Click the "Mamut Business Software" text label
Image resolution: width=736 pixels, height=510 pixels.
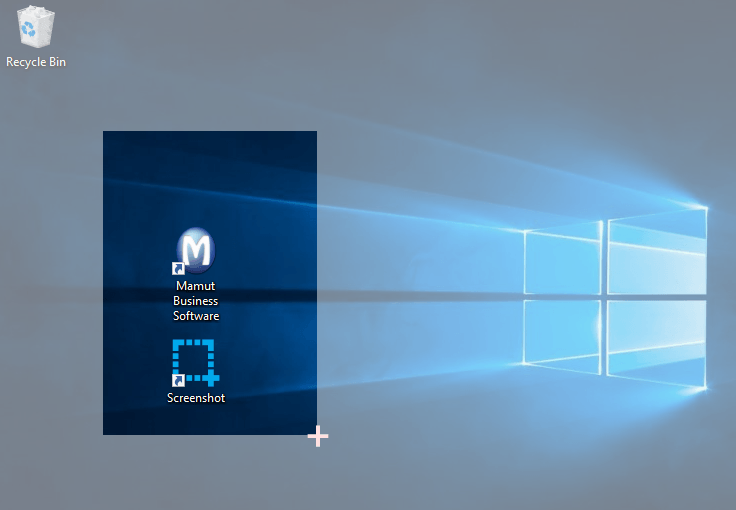195,301
